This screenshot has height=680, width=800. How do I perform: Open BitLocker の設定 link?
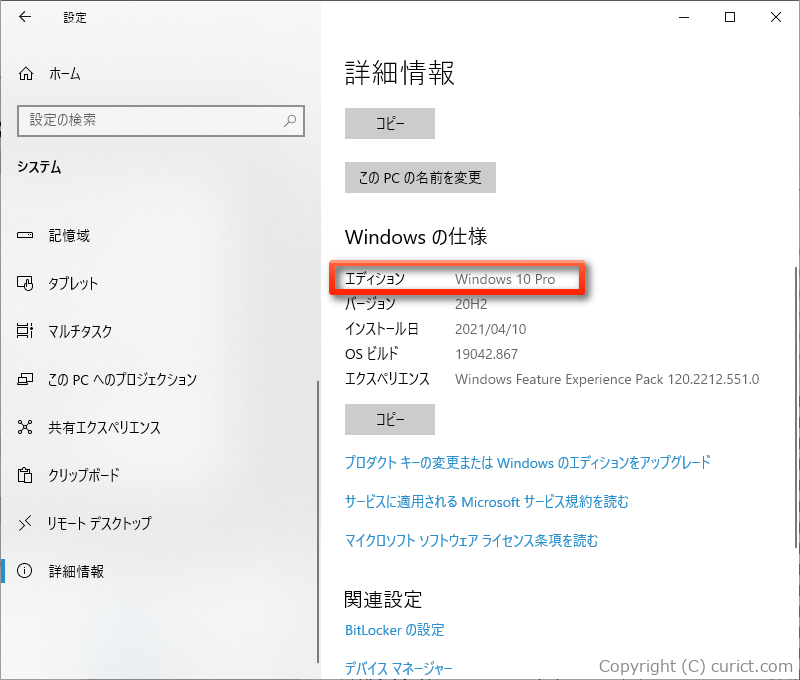[395, 630]
